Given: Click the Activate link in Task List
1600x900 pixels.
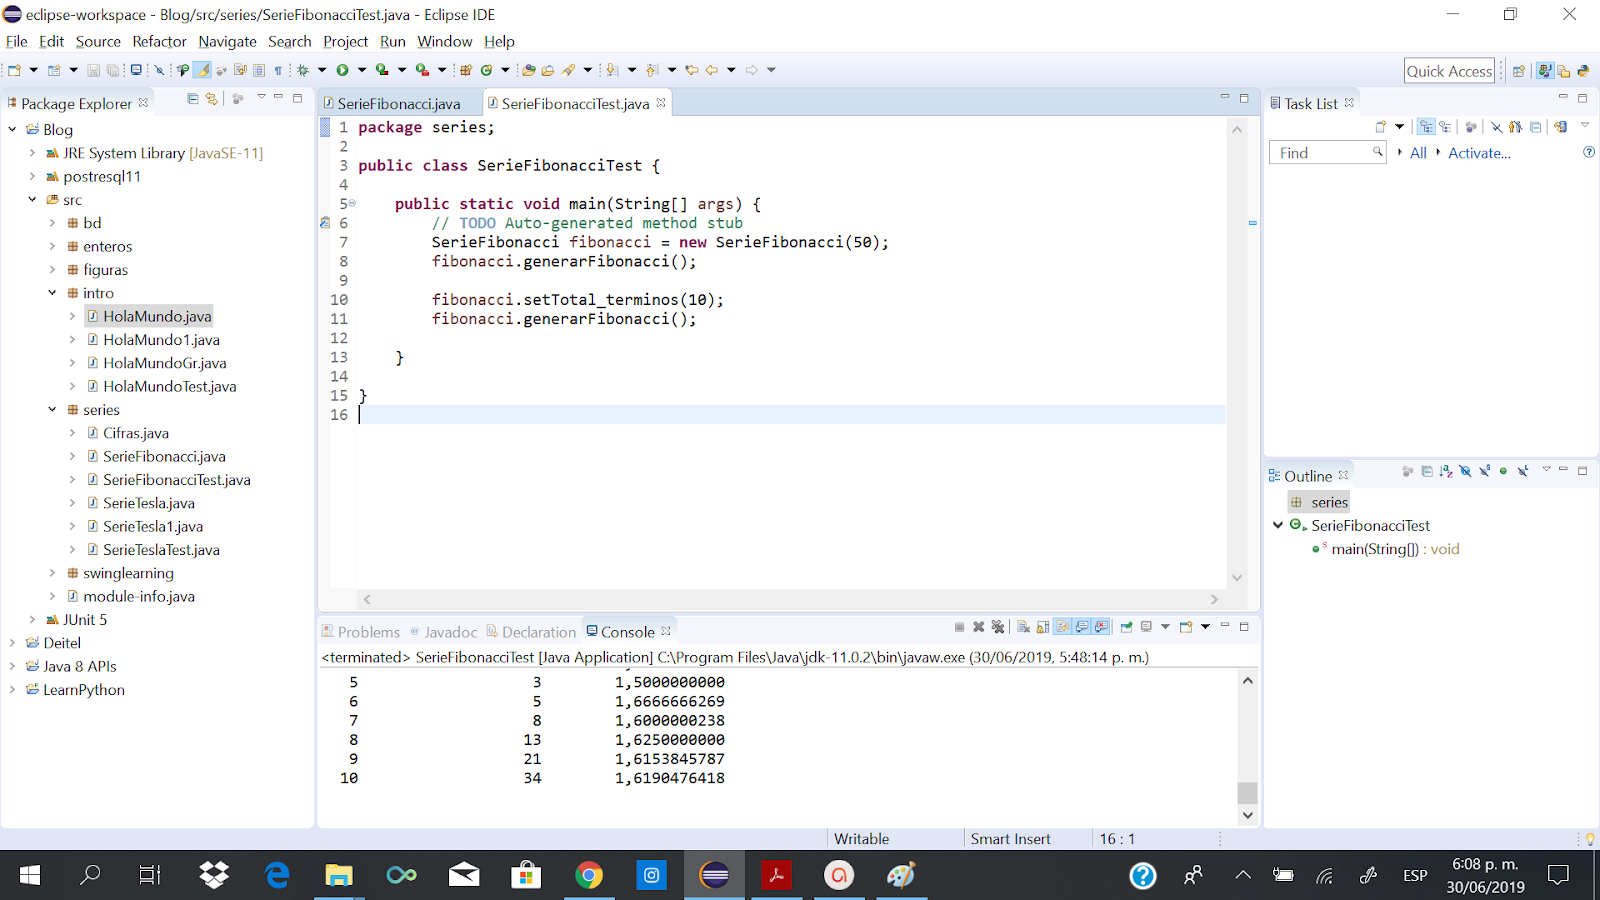Looking at the screenshot, I should click(1479, 152).
